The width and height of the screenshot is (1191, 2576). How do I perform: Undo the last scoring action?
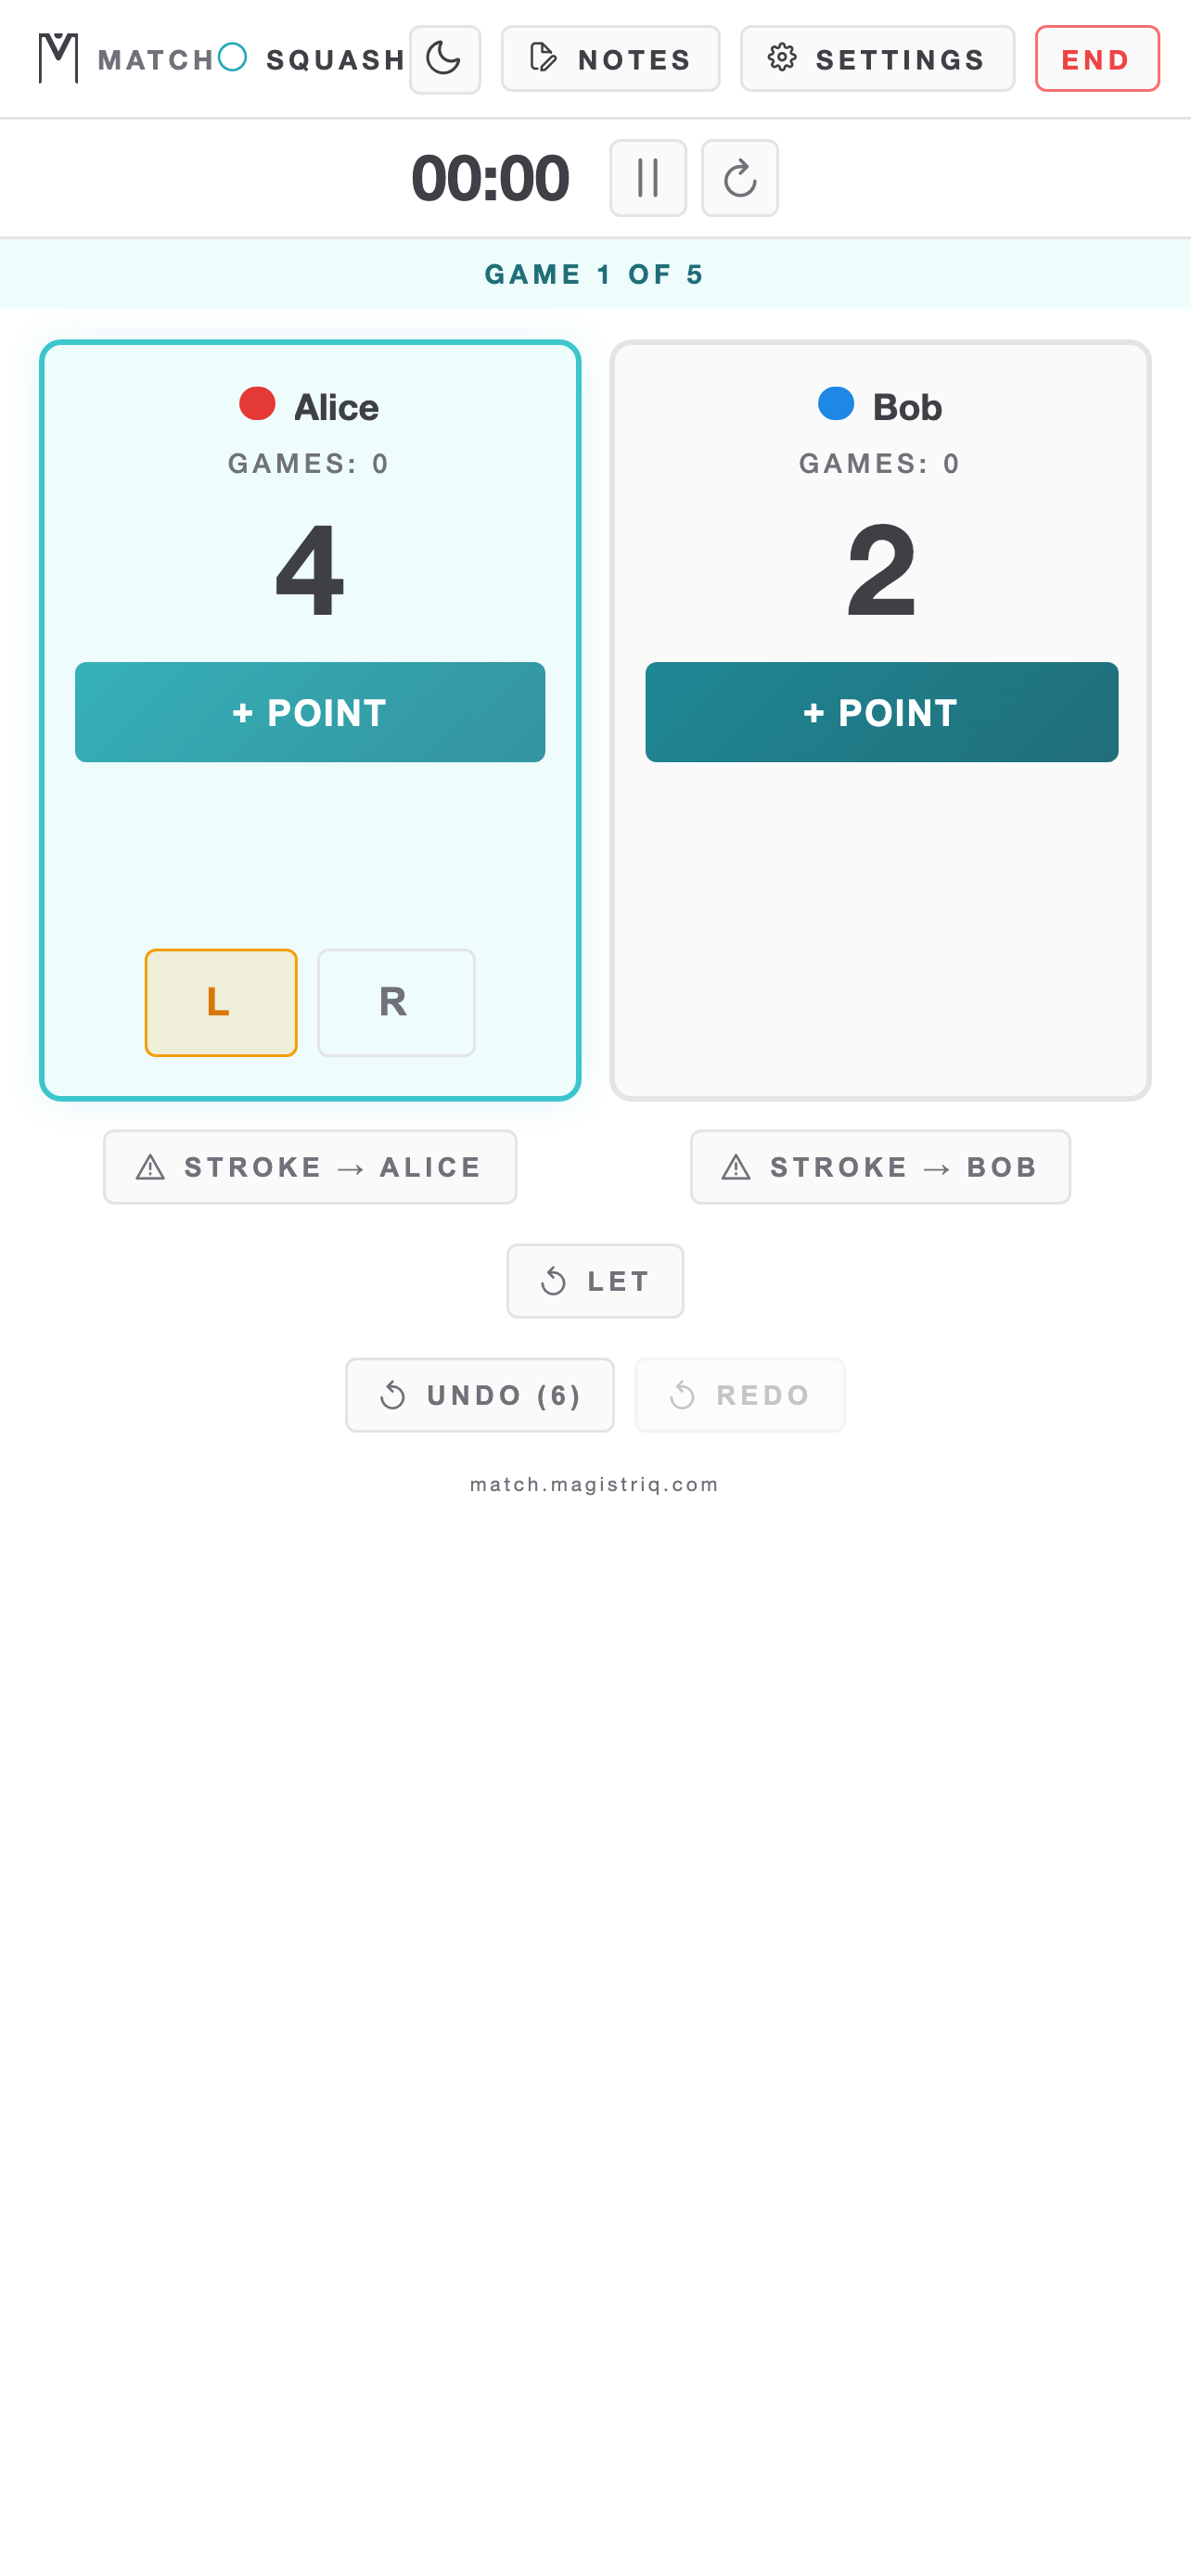coord(479,1394)
